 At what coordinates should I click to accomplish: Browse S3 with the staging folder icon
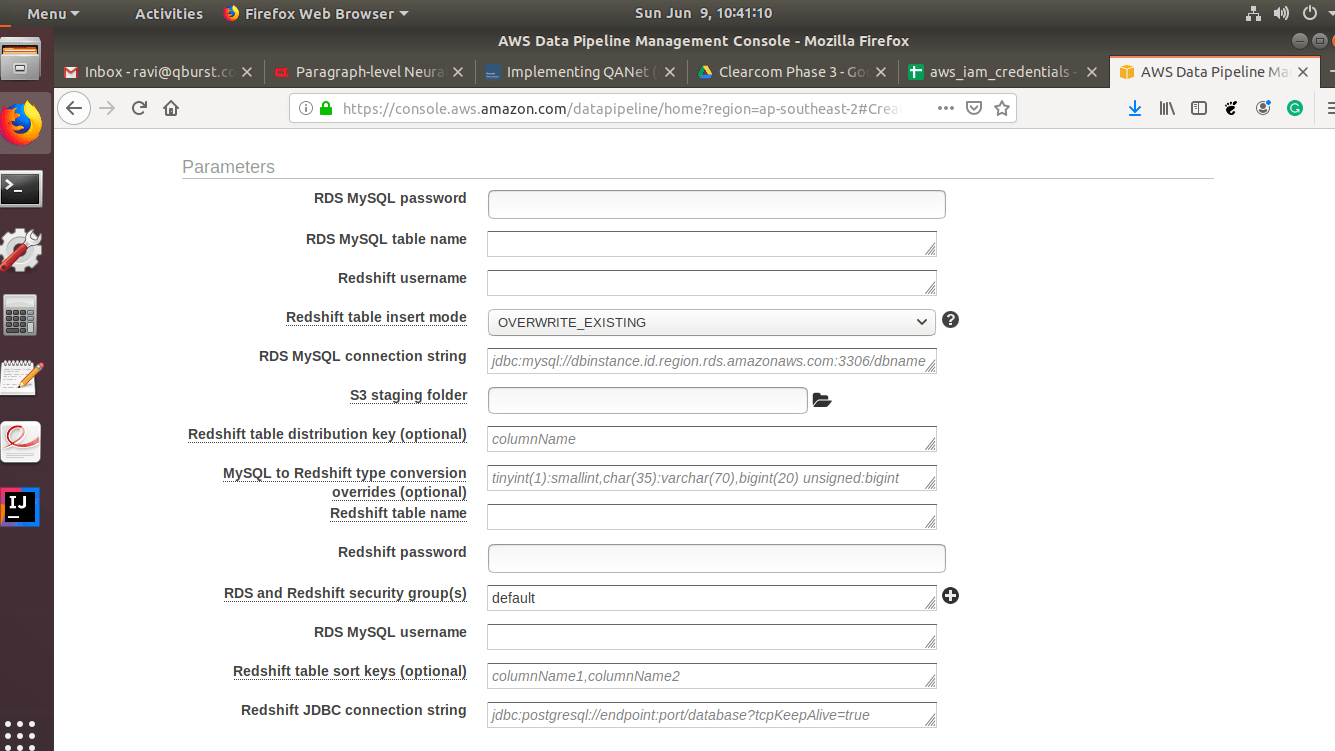822,400
